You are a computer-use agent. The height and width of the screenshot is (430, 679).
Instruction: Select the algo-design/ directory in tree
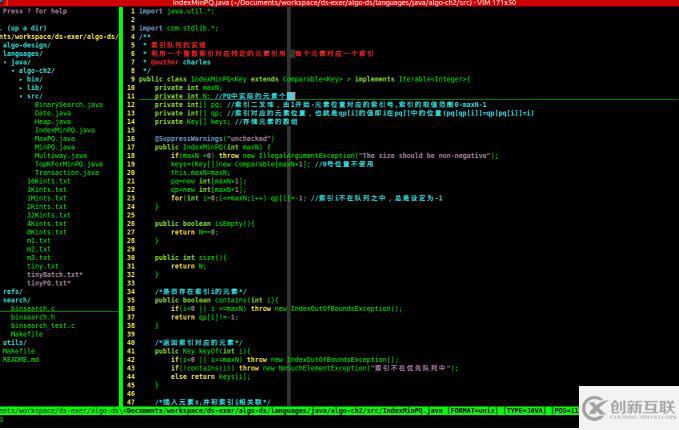(26, 45)
